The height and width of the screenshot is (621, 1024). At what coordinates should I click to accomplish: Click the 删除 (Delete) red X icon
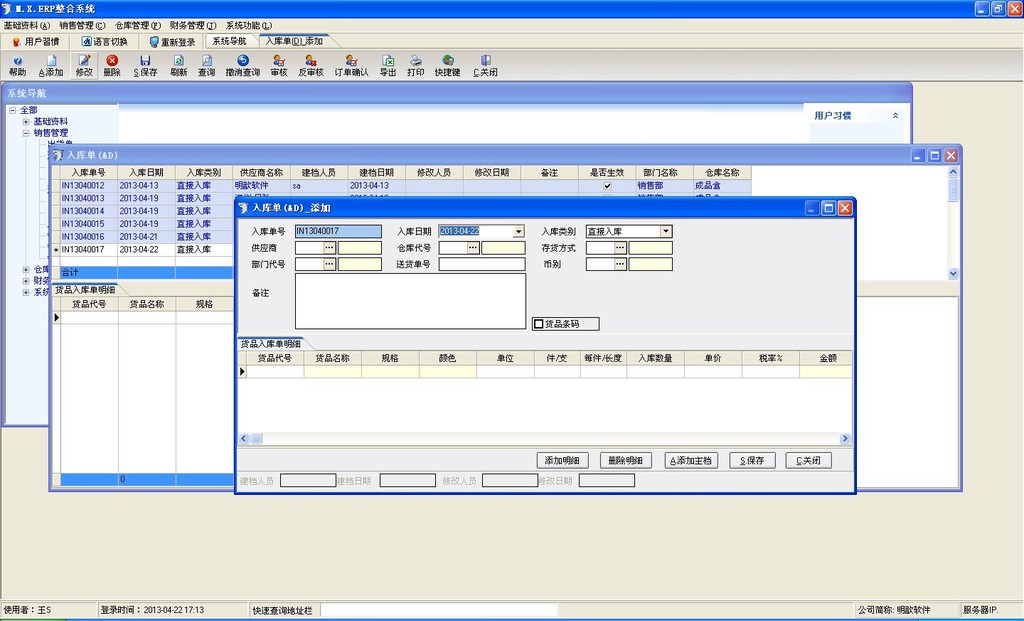112,61
